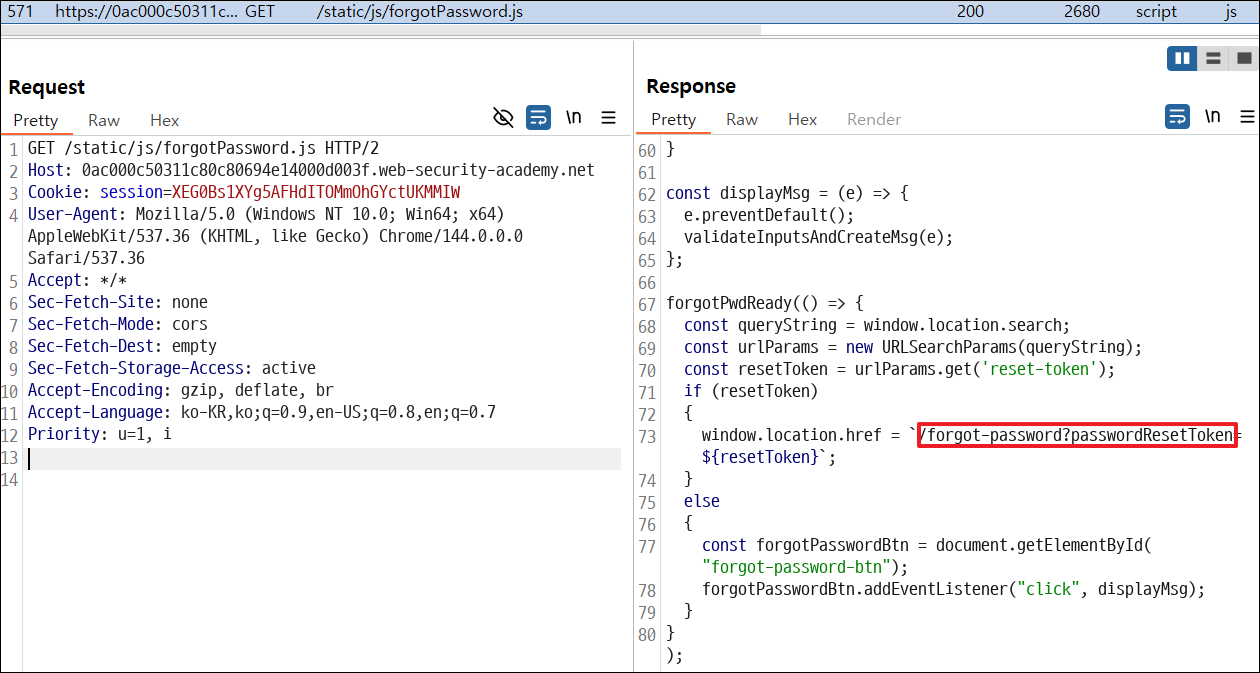Select history row 571 forgotPassword.js
This screenshot has height=673, width=1260.
tap(630, 12)
